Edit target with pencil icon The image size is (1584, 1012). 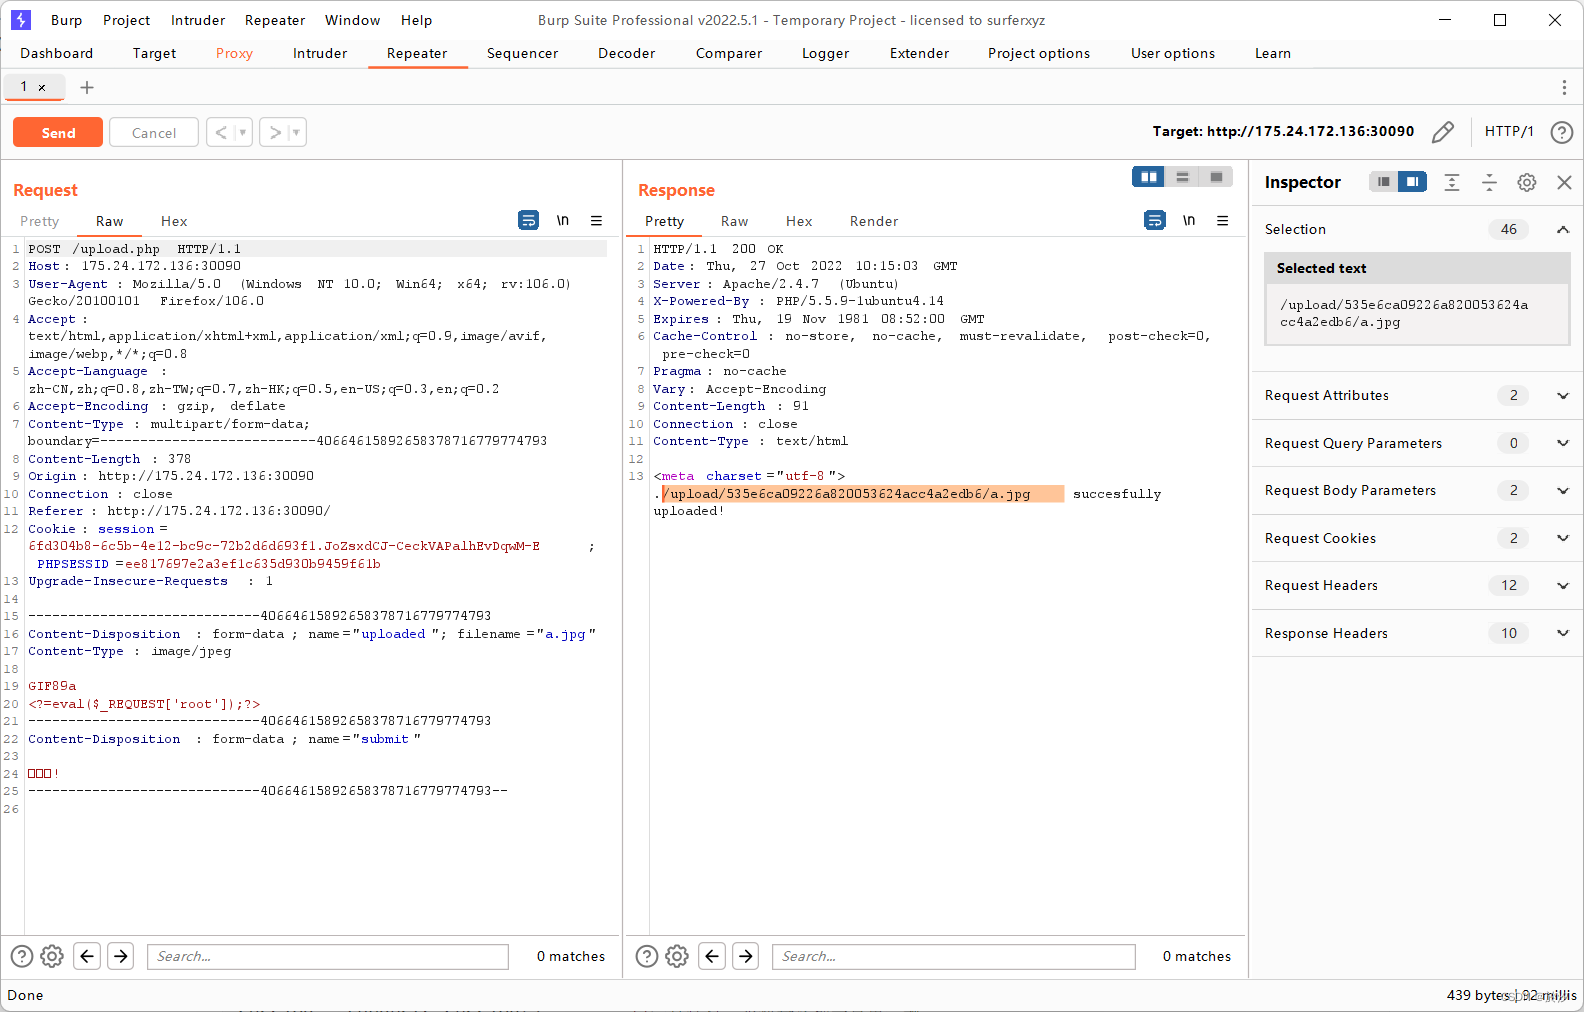click(x=1442, y=132)
